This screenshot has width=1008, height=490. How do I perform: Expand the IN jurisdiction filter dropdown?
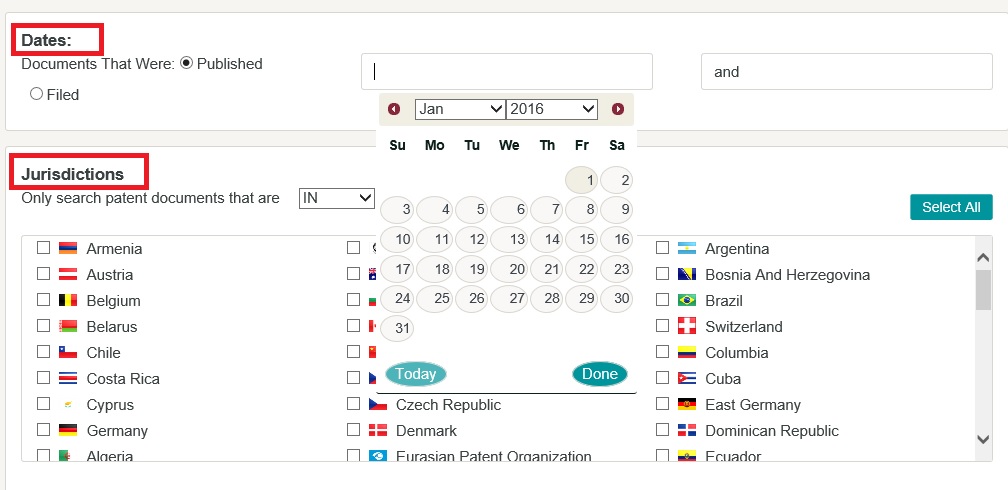[337, 198]
